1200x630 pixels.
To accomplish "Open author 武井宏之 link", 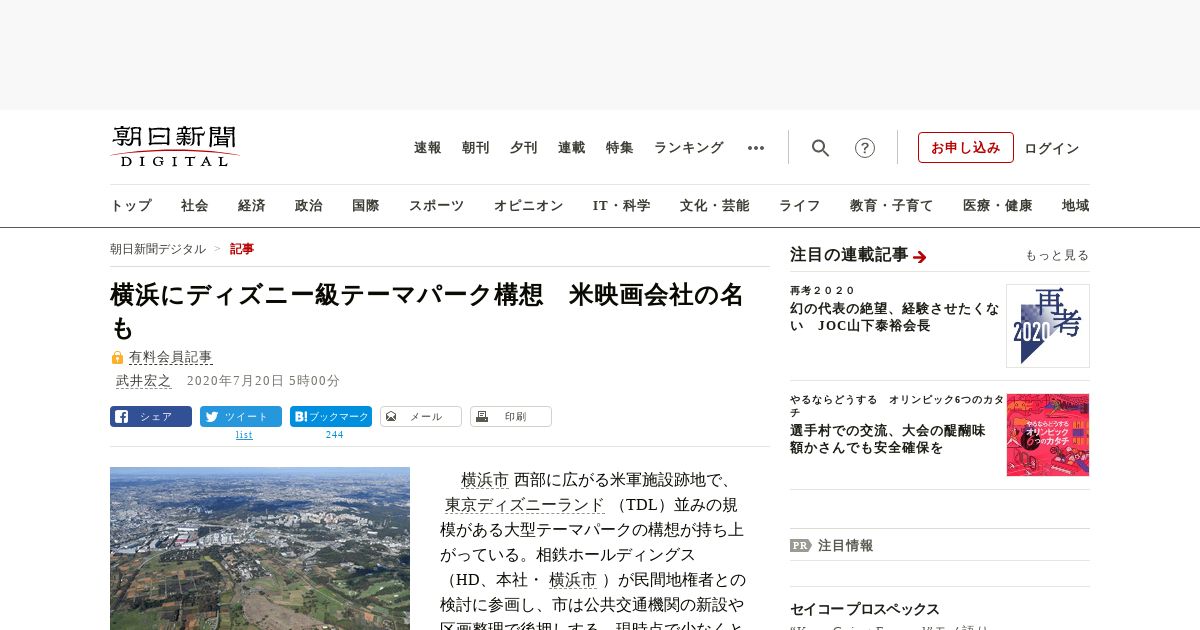I will 144,381.
